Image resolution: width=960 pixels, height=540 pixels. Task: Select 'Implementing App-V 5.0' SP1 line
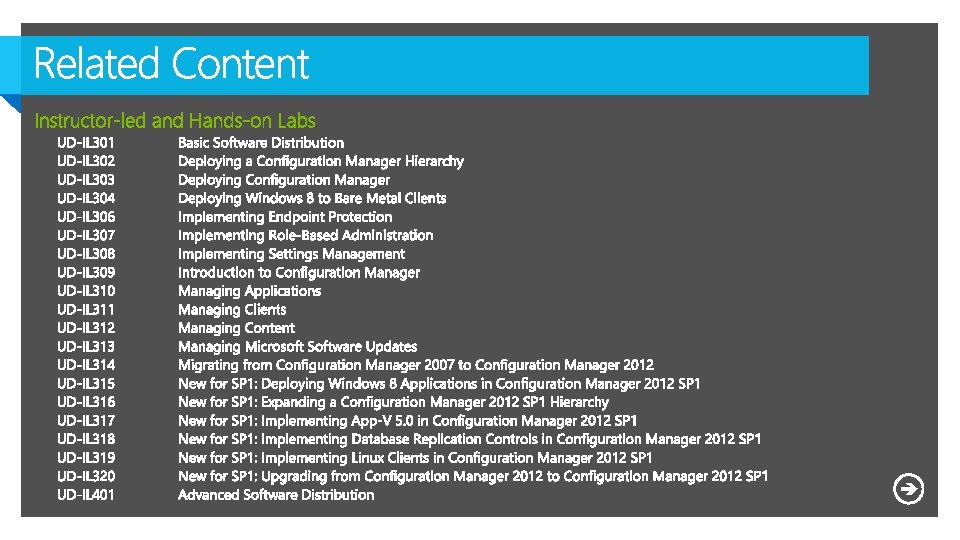(407, 421)
